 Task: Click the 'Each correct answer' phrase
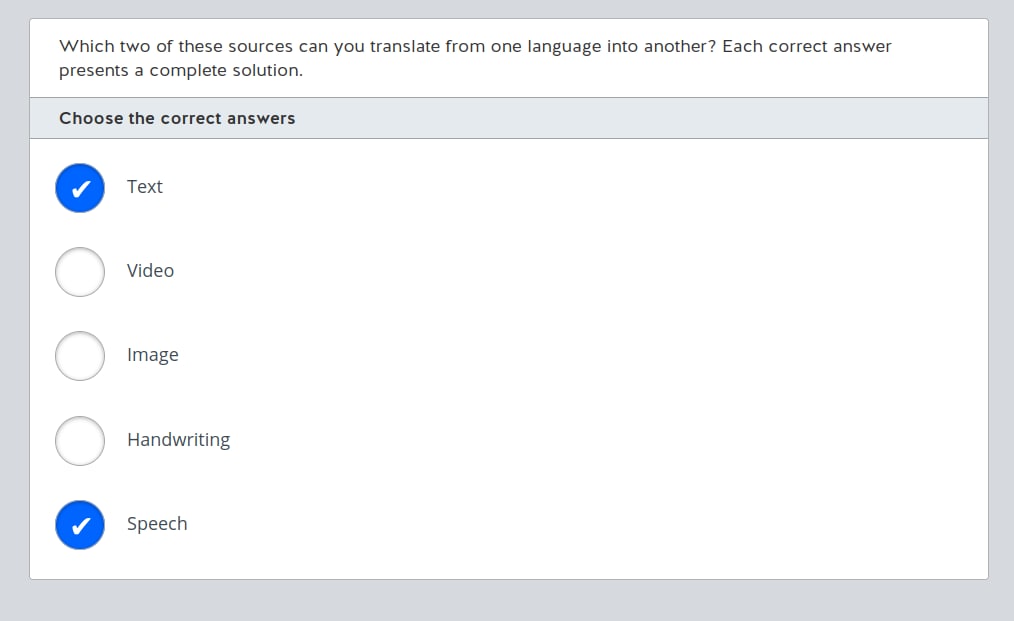806,46
